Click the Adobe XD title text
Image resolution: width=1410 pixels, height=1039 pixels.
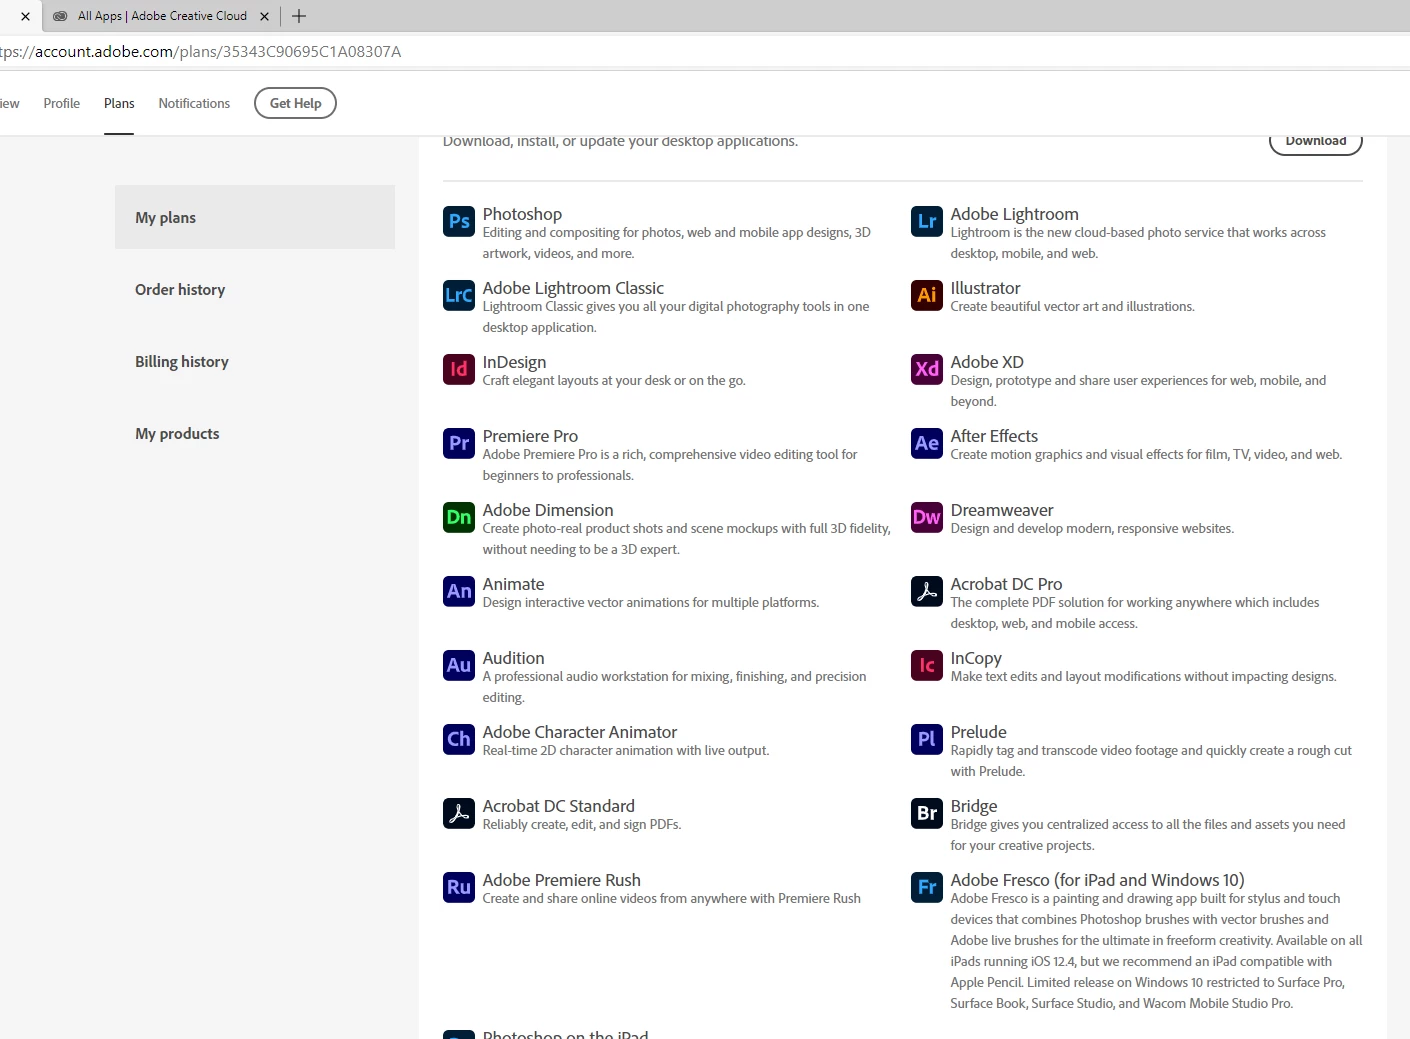(987, 362)
